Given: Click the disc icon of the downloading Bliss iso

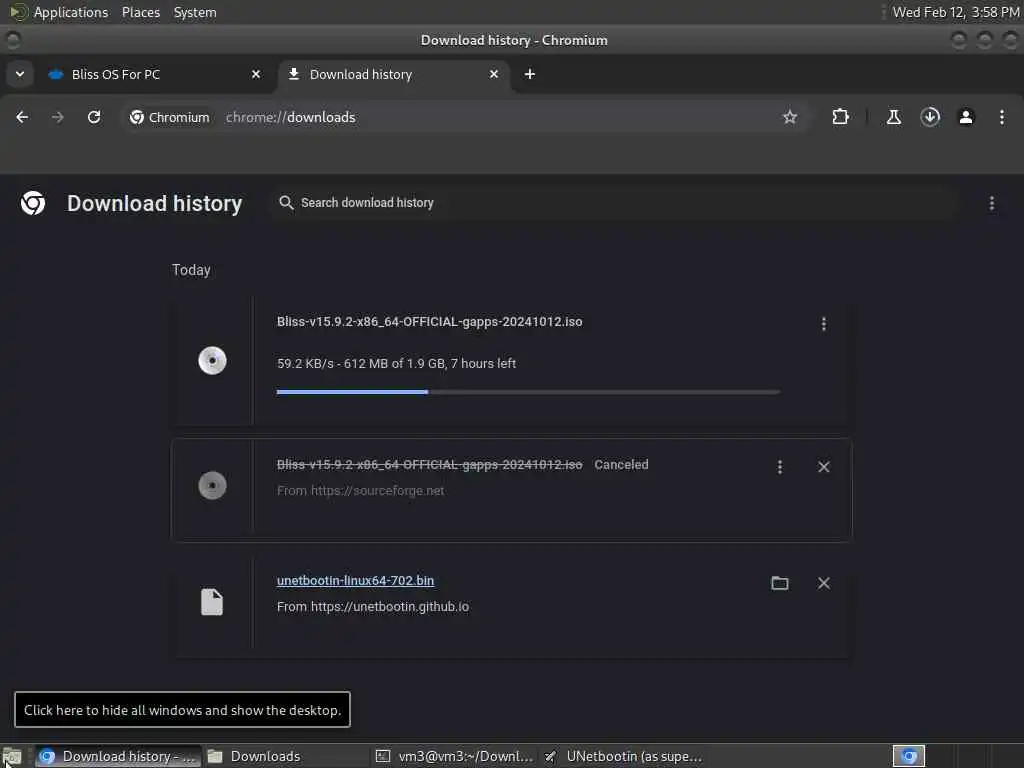Looking at the screenshot, I should 212,360.
